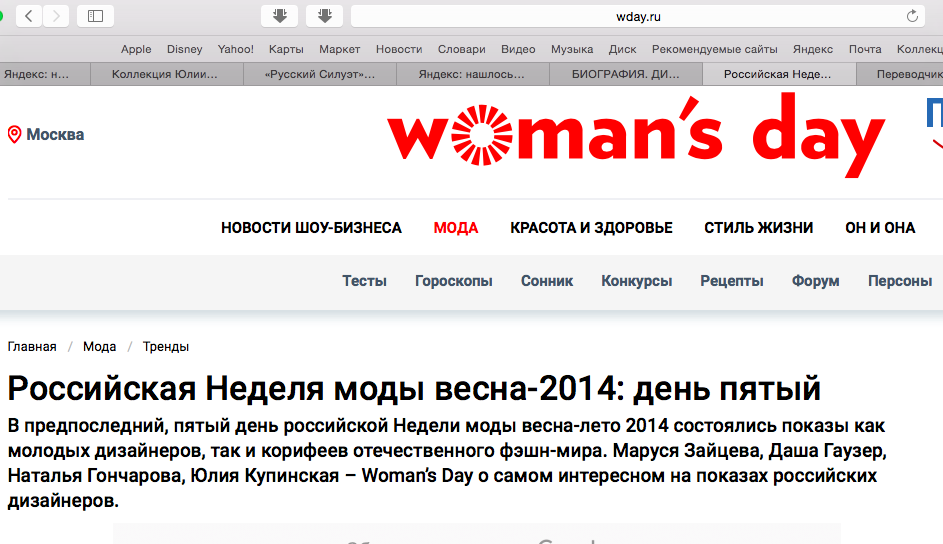This screenshot has width=943, height=544.
Task: Open the Yahoo! bookmark
Action: coord(236,49)
